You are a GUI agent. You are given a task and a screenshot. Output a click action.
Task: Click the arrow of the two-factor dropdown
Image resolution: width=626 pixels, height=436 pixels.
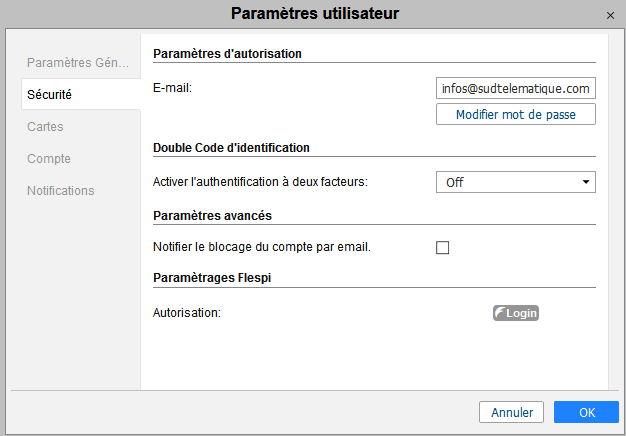pos(584,182)
